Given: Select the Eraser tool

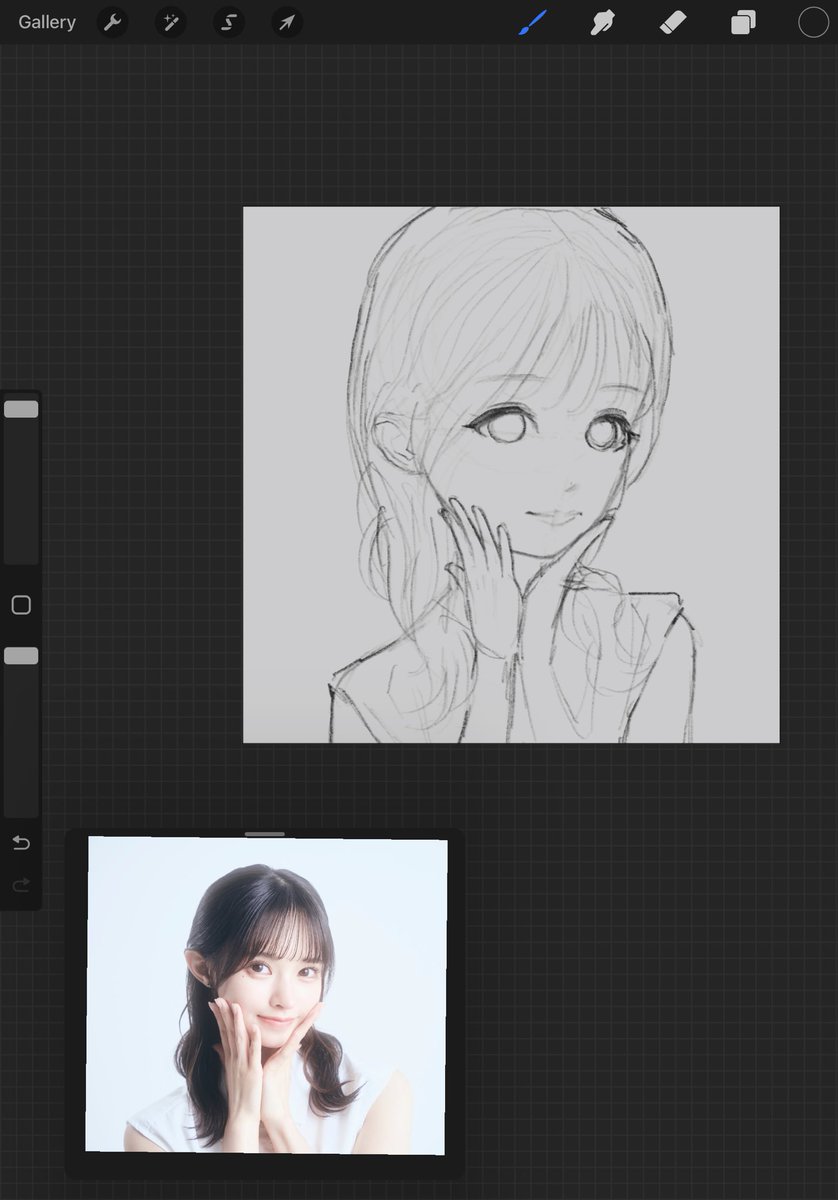Looking at the screenshot, I should [x=673, y=22].
